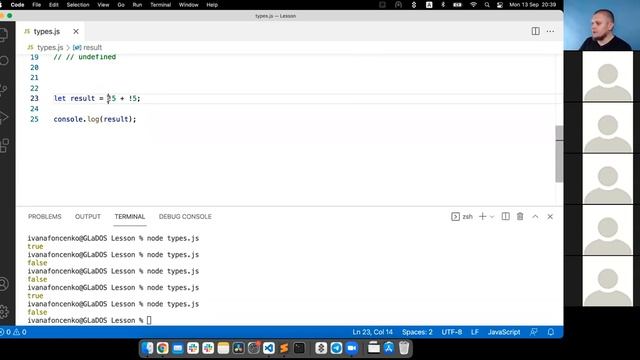Open the File menu
640x360 pixels.
[x=36, y=5]
